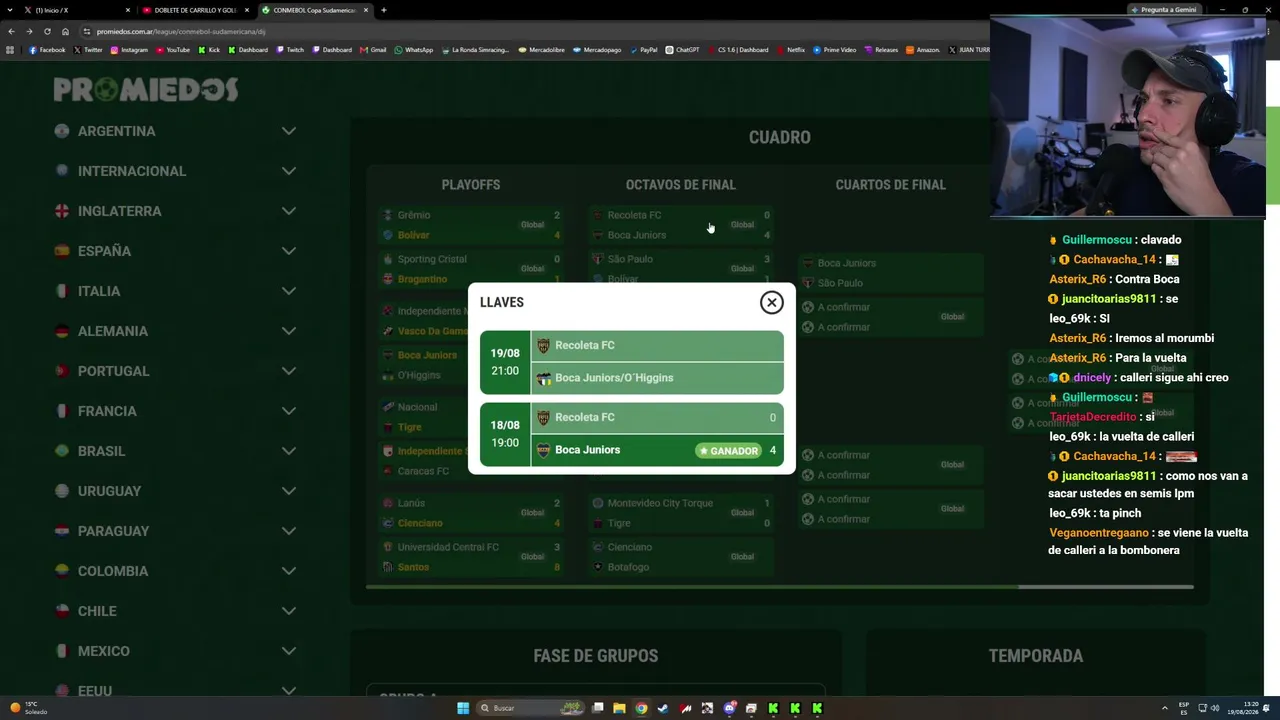Screen dimensions: 1280x720
Task: Click Boca Juniors/O'Higgins in the 19/08 match
Action: [x=657, y=378]
